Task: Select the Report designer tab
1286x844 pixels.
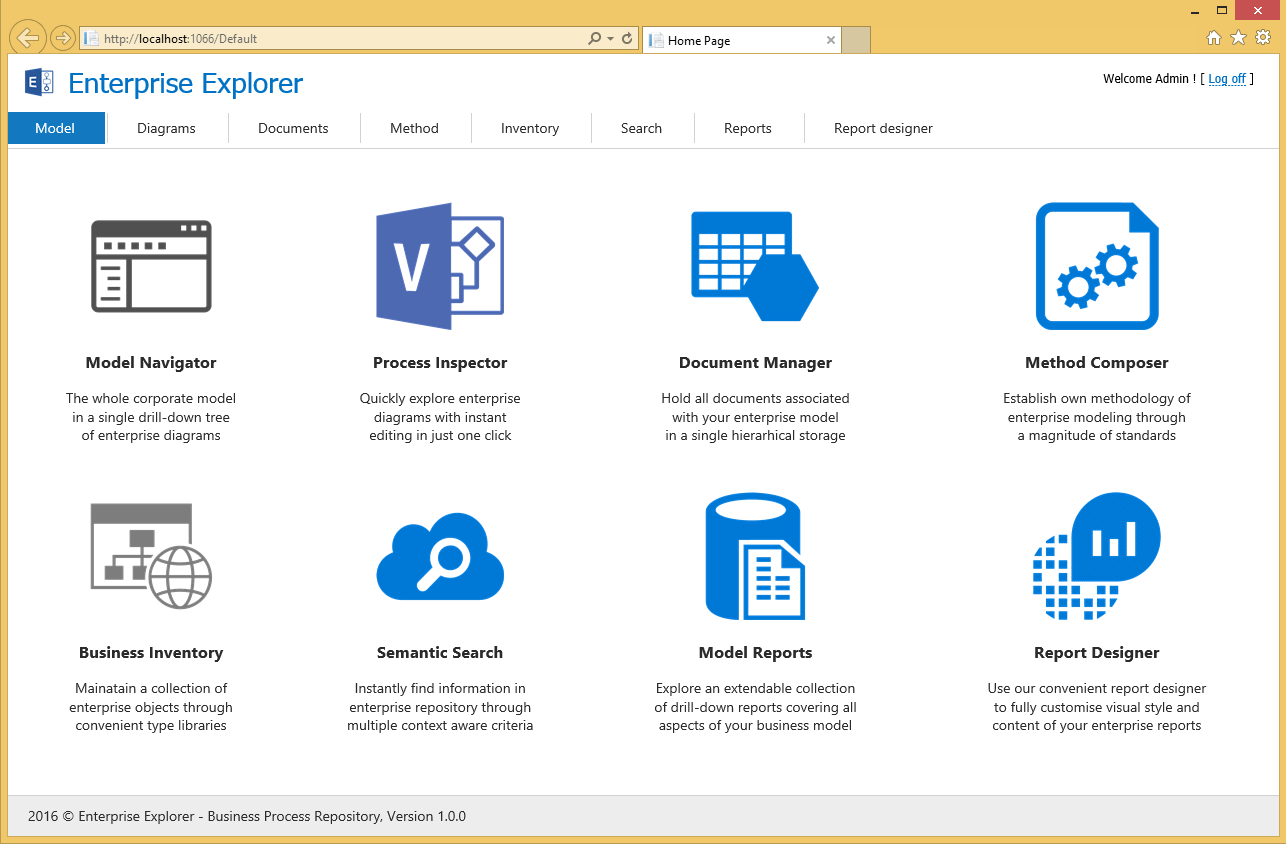Action: (883, 128)
